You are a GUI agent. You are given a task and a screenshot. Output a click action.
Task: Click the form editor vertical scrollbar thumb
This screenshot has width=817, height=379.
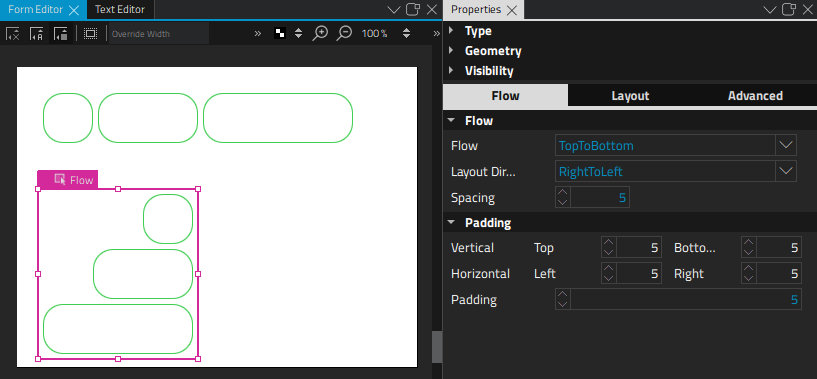[x=437, y=347]
